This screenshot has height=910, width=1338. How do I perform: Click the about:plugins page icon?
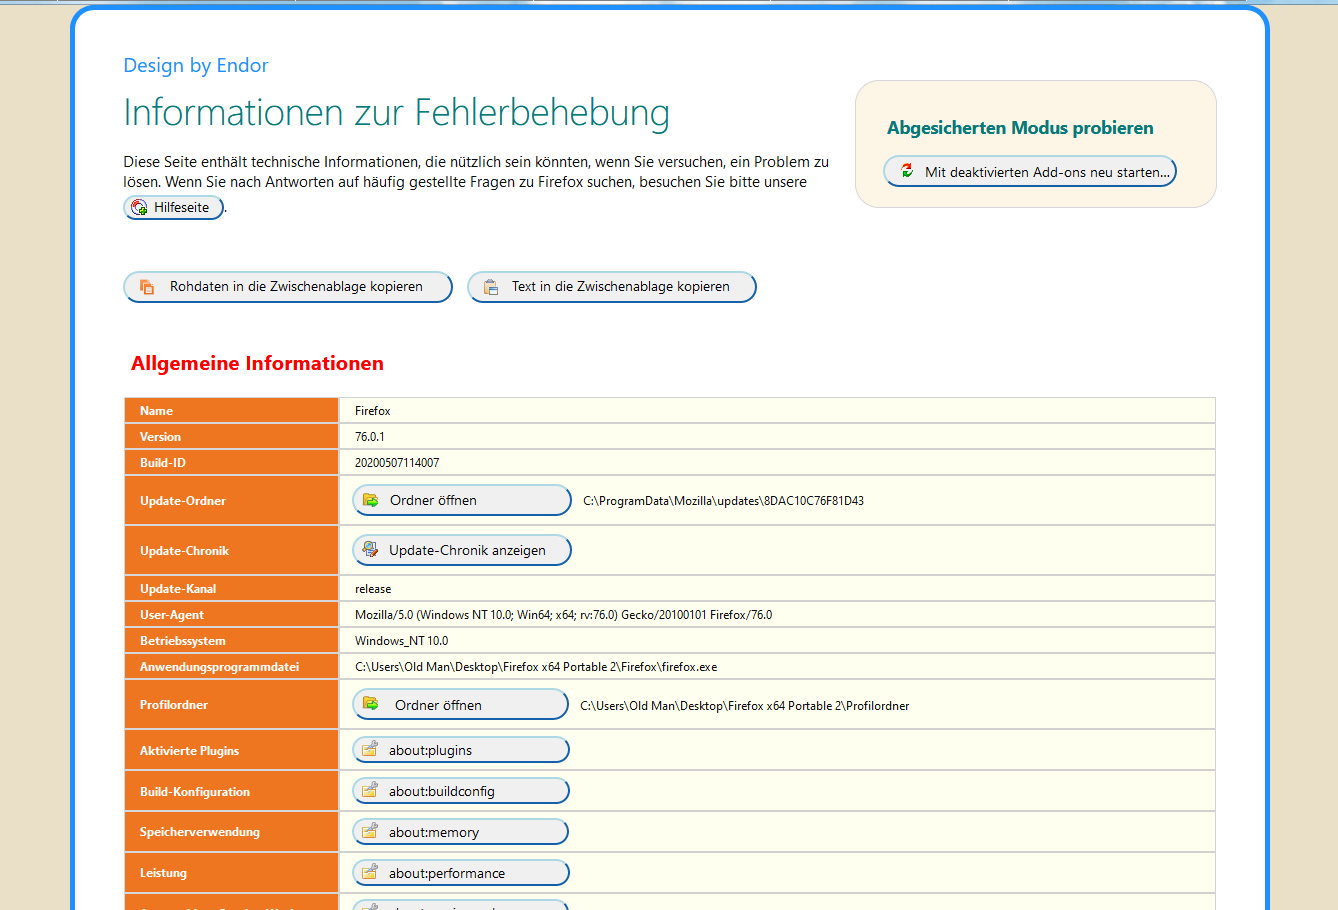click(370, 749)
